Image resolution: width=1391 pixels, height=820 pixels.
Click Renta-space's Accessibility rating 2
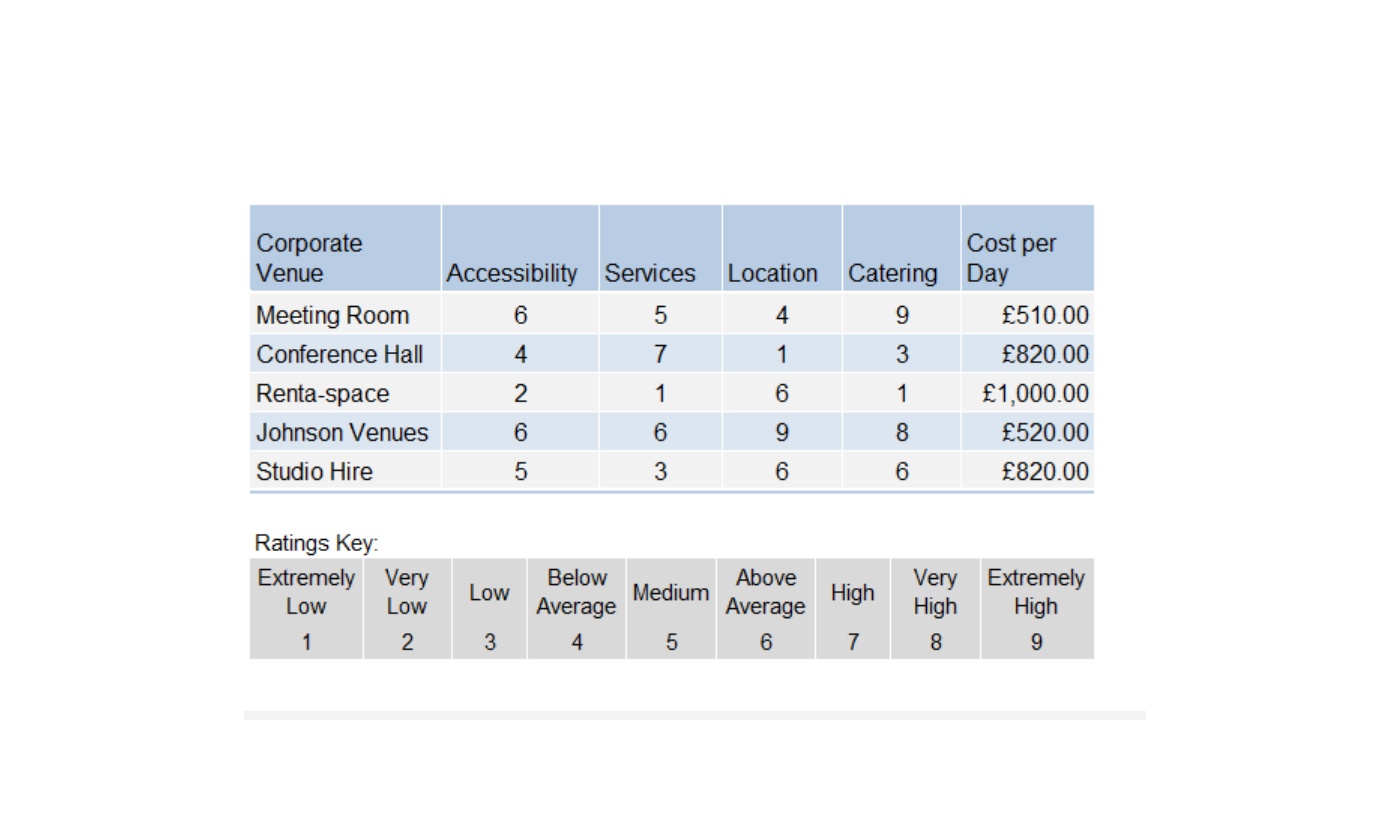tap(520, 393)
